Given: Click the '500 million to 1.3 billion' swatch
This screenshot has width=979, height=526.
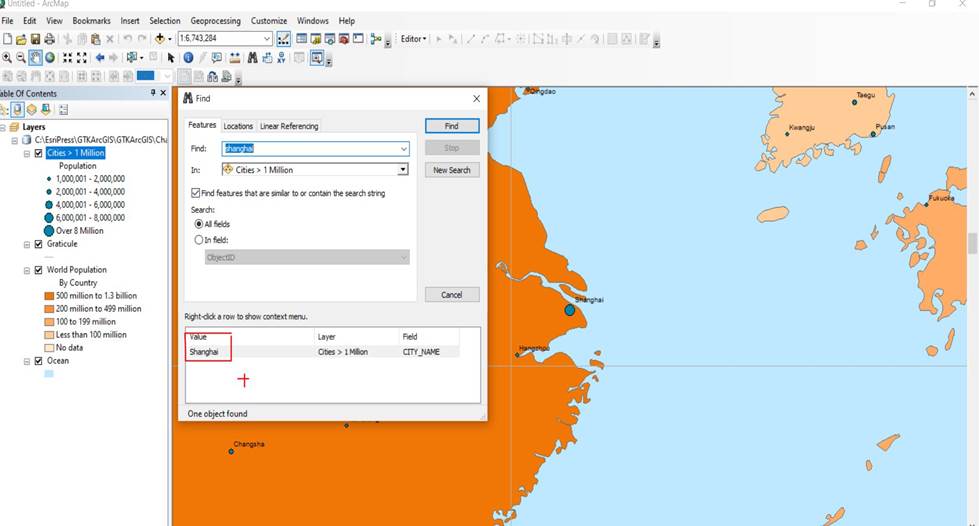Looking at the screenshot, I should point(49,295).
